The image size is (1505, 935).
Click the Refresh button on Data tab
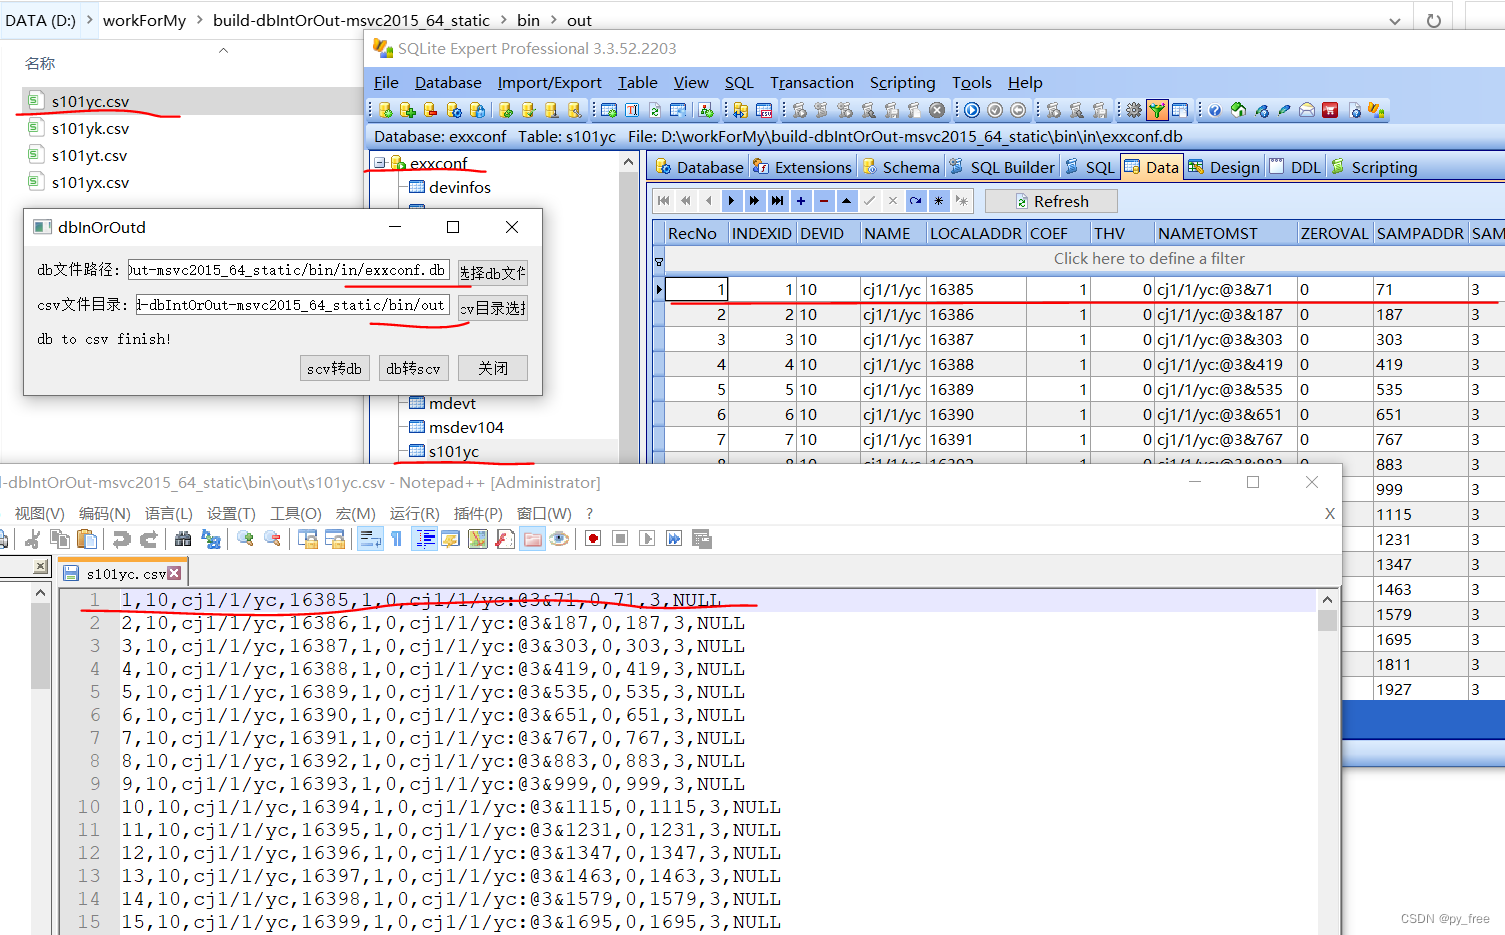click(x=1051, y=200)
